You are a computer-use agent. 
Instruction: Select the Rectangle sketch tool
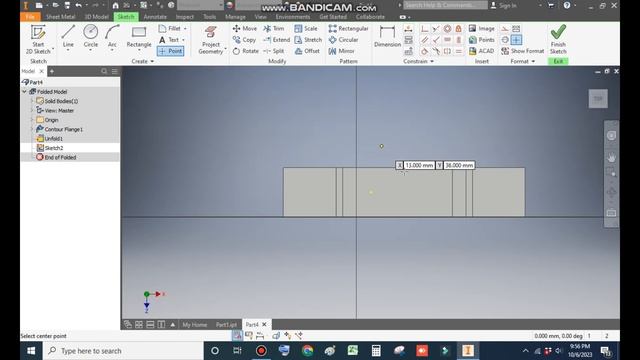pos(139,37)
